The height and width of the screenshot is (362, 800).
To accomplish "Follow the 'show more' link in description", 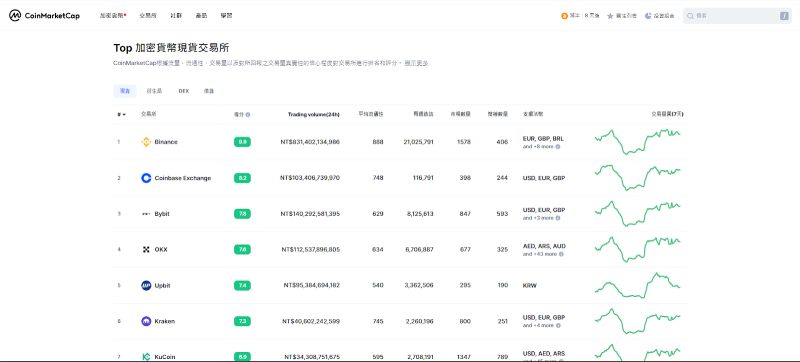I will click(416, 63).
